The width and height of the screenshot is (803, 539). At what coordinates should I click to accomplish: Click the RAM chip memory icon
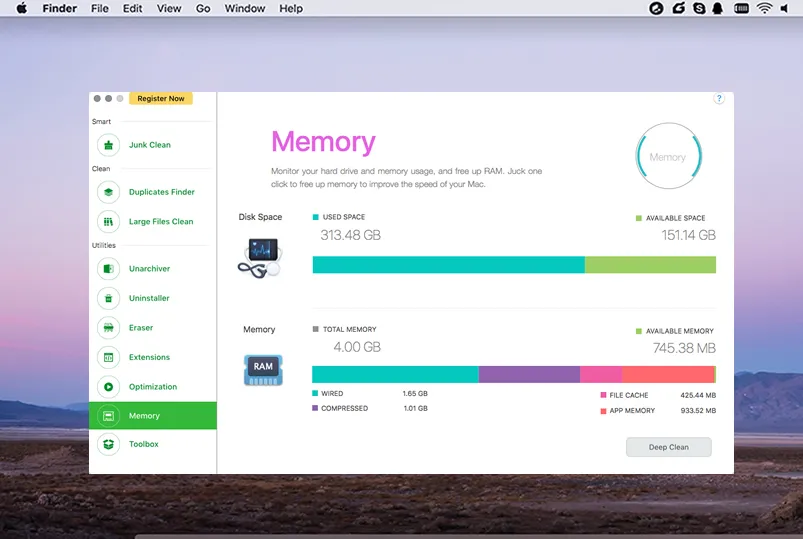[x=262, y=368]
